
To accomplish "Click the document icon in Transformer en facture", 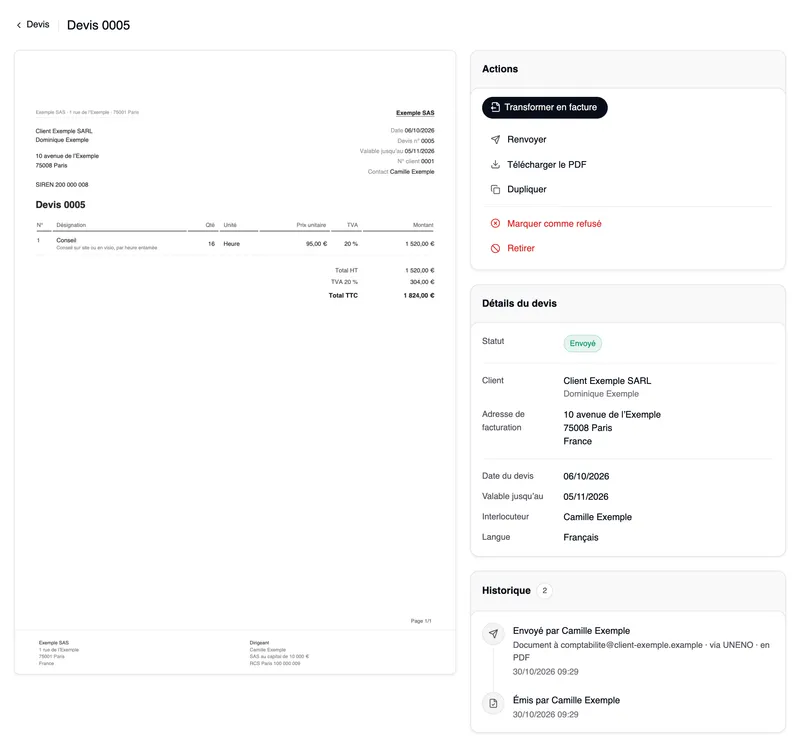I will pos(495,107).
